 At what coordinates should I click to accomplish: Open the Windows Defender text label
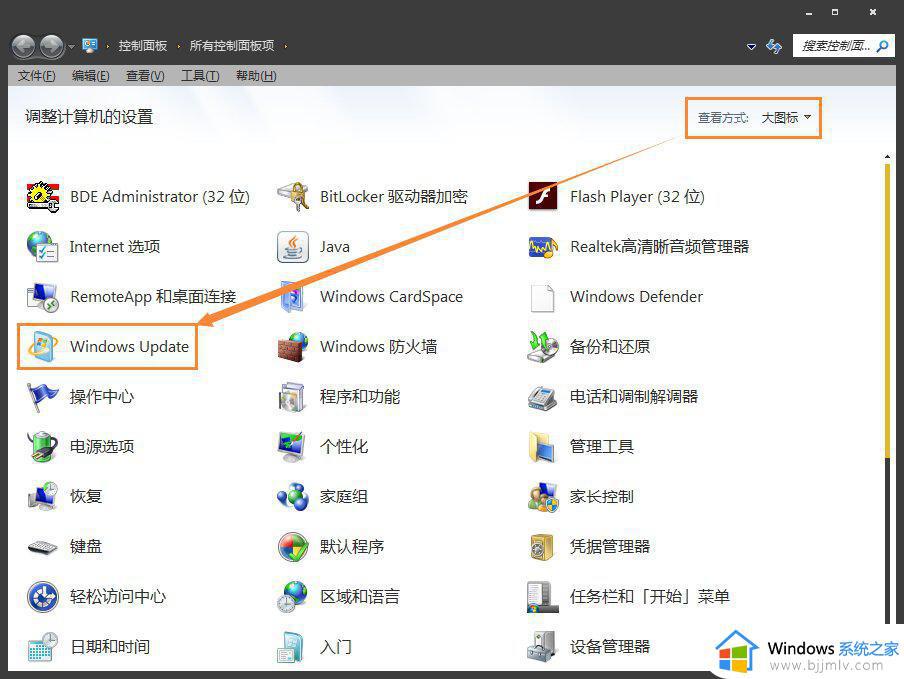click(x=636, y=297)
